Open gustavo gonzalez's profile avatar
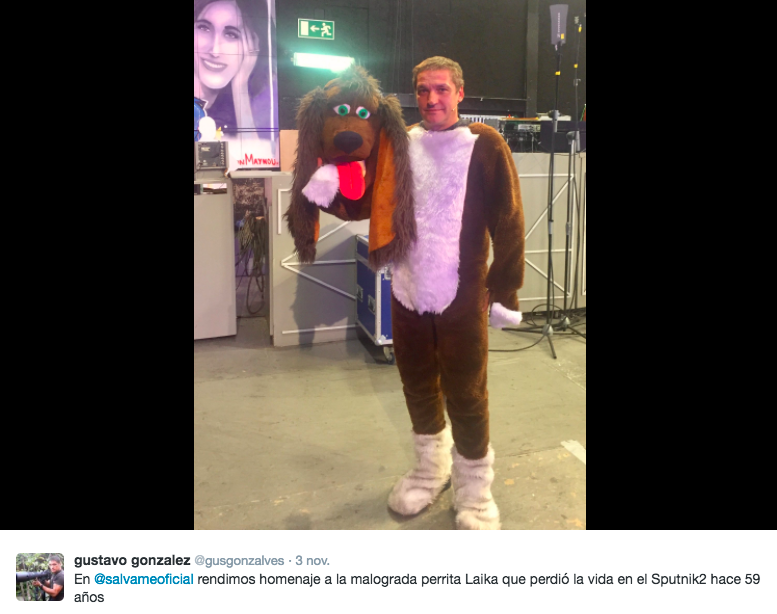 point(40,577)
